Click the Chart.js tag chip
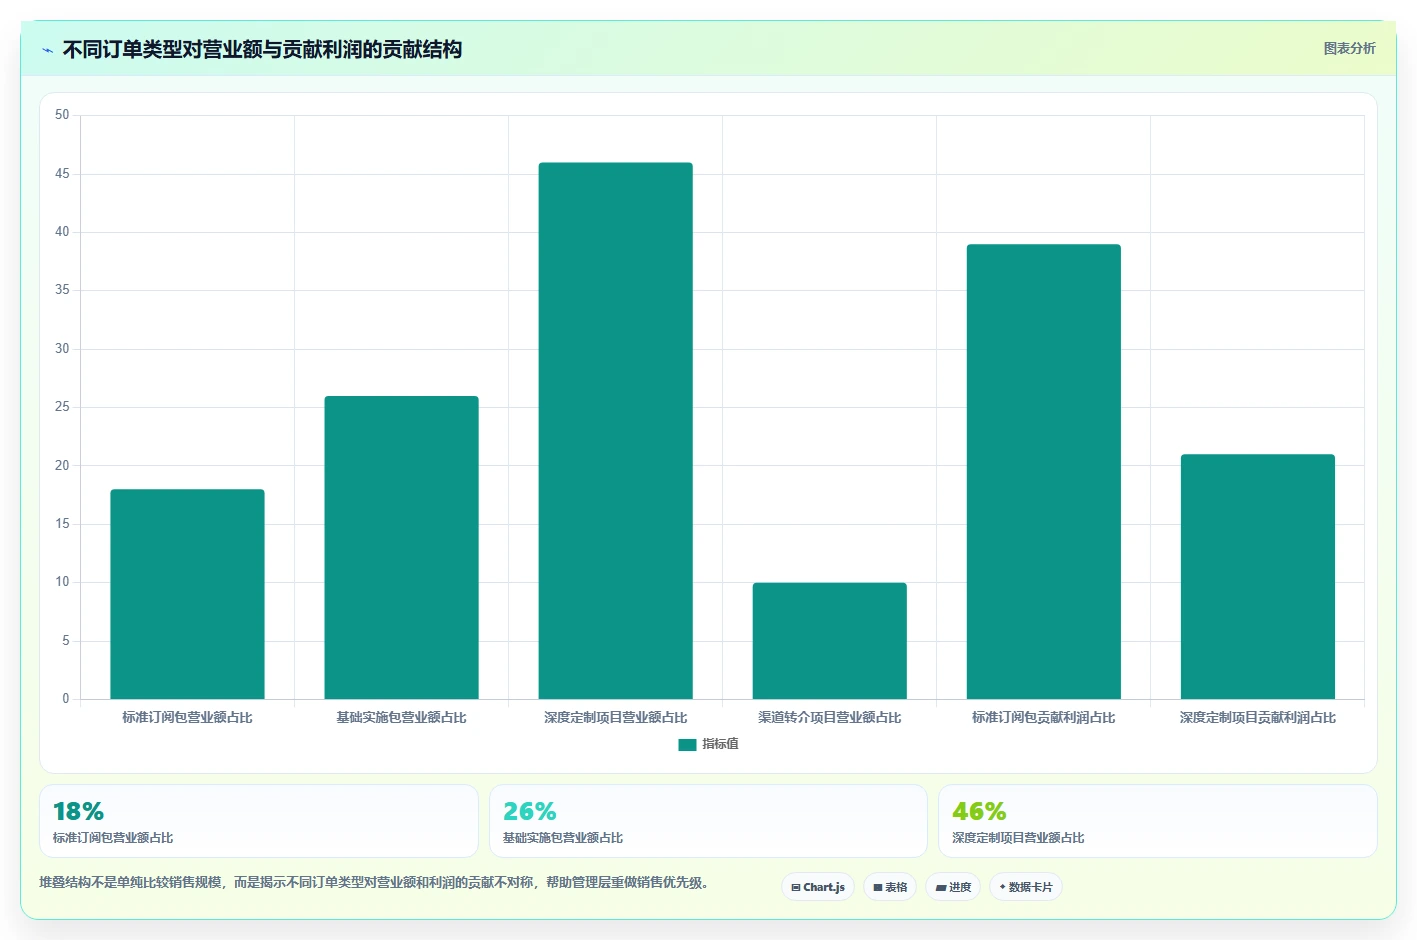Screen dimensions: 1417x940 coord(817,887)
